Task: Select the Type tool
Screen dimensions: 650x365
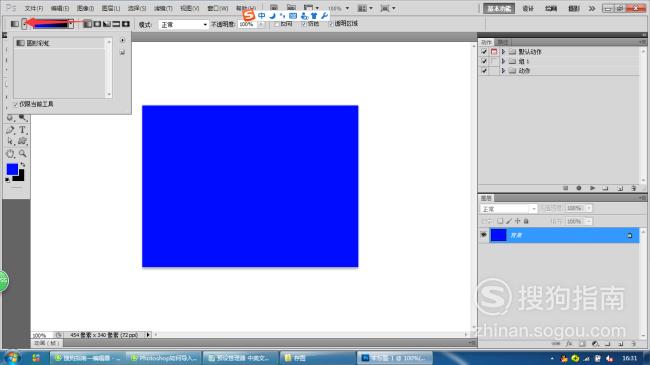Action: [x=22, y=130]
